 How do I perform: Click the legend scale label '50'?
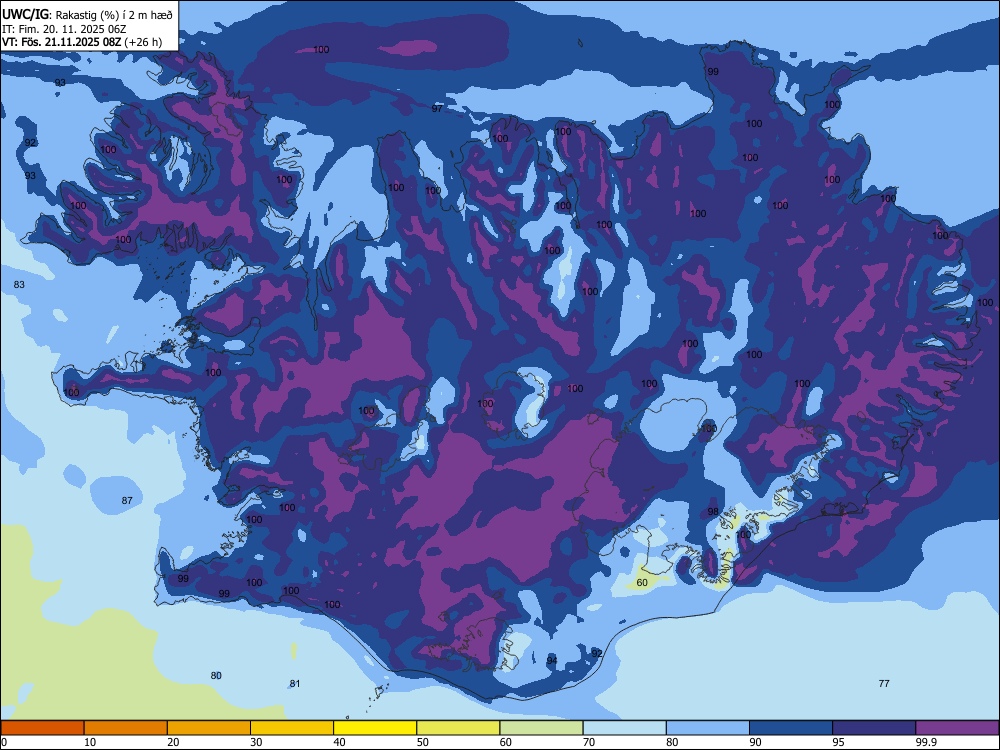tap(423, 742)
